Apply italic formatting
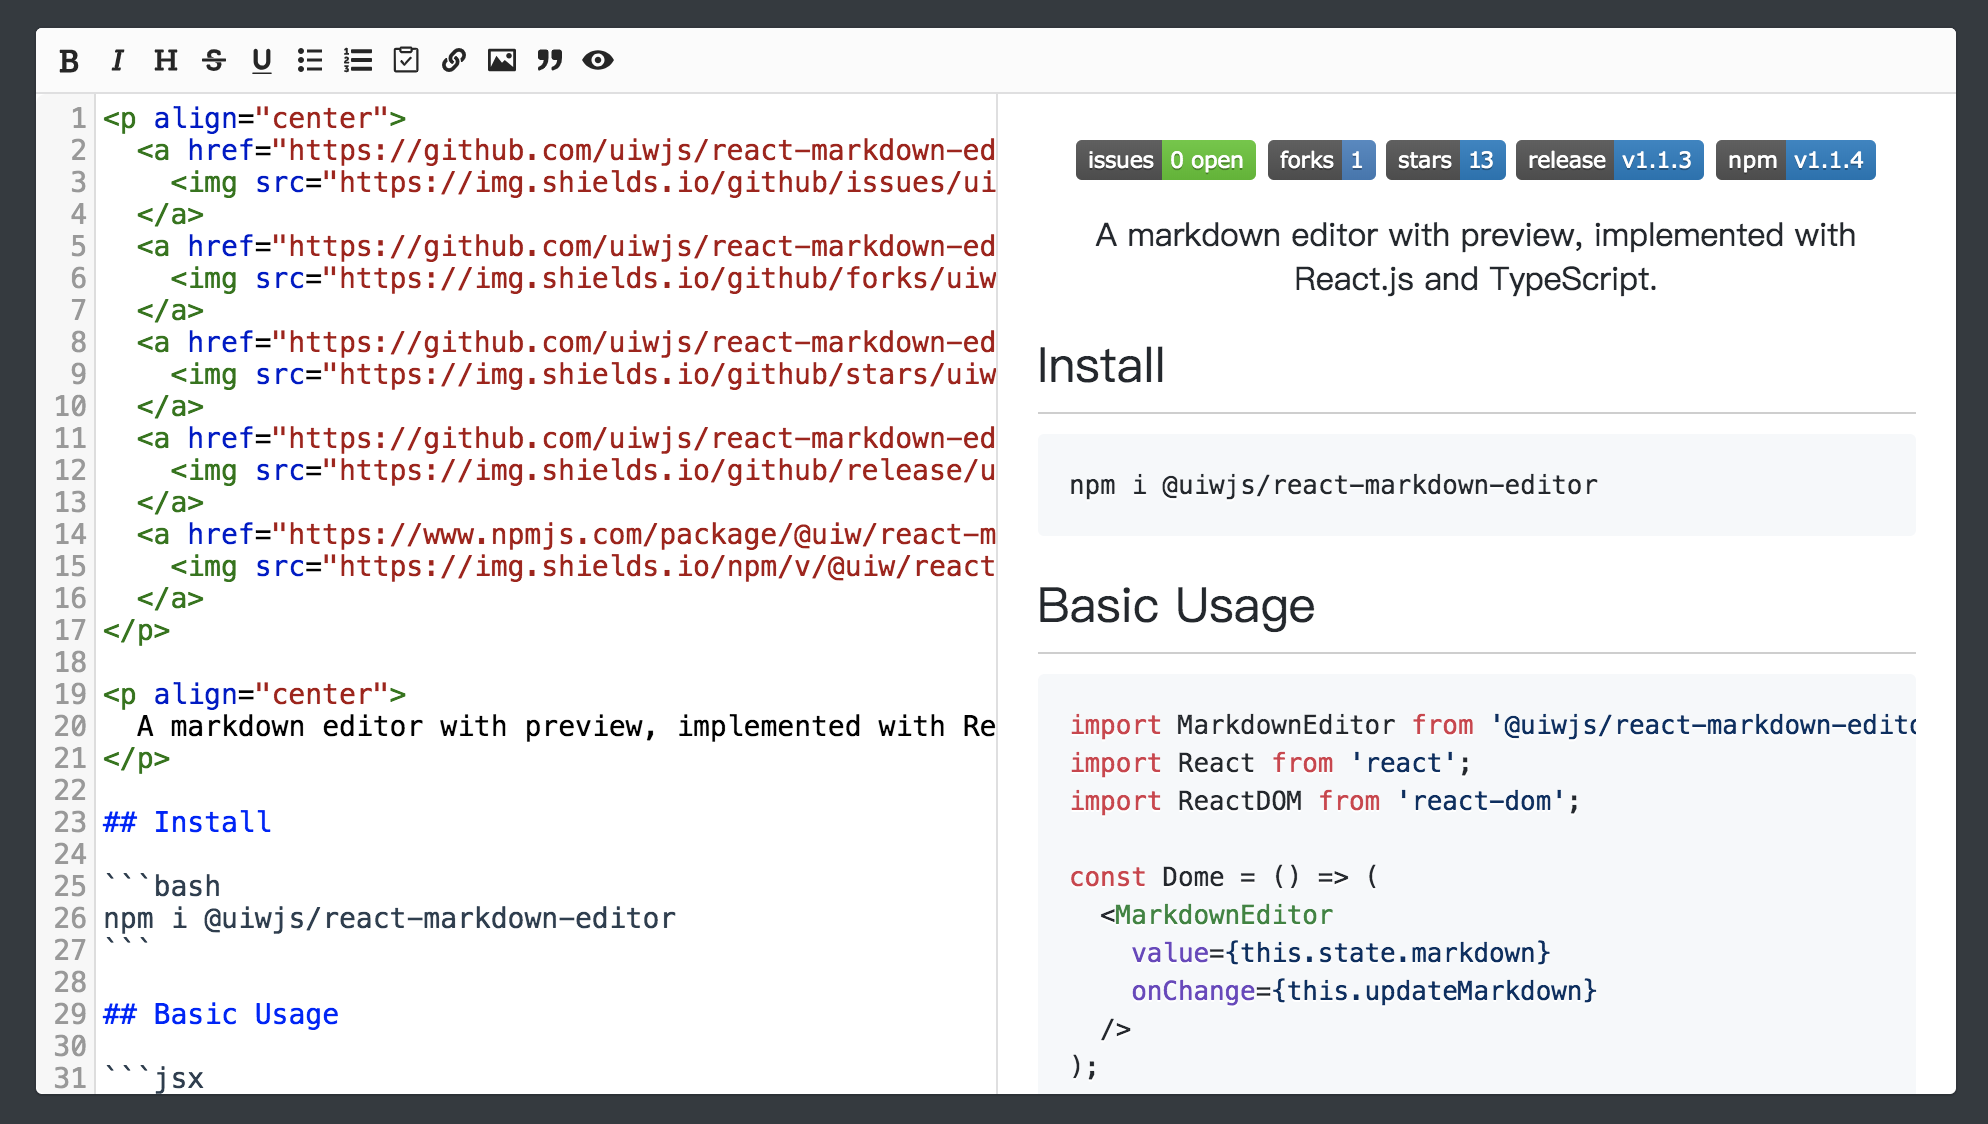 click(x=117, y=60)
